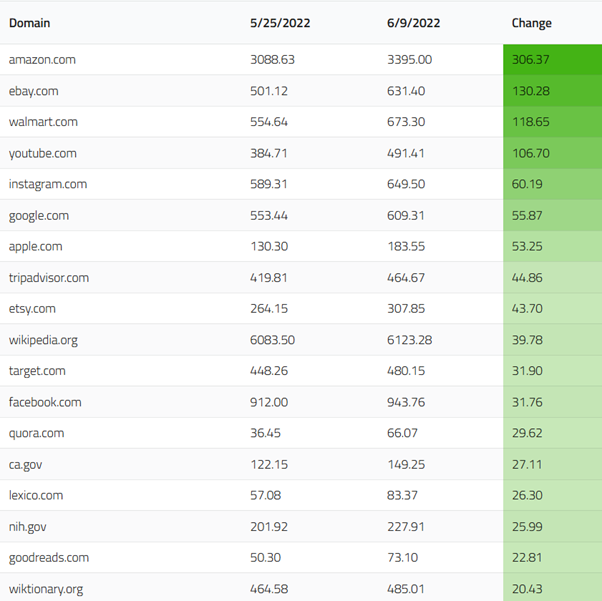Image resolution: width=602 pixels, height=601 pixels.
Task: Select ebay.com value 501.12
Action: [269, 91]
